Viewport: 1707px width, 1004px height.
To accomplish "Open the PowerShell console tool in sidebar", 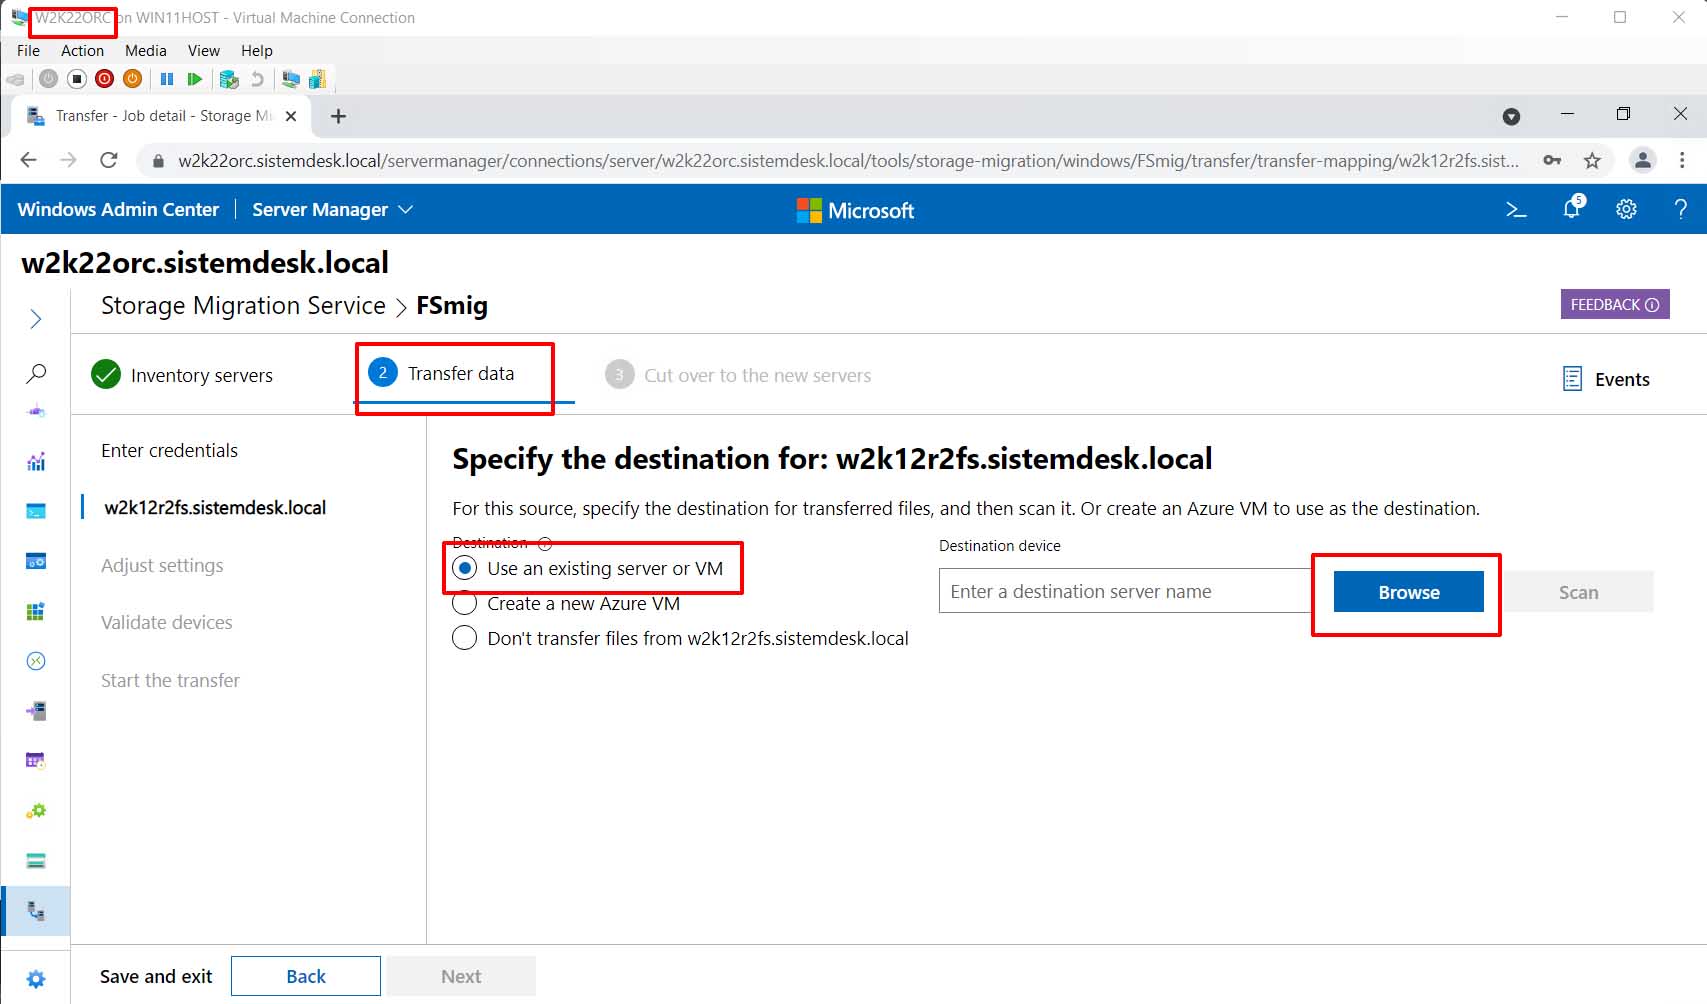I will click(x=36, y=511).
